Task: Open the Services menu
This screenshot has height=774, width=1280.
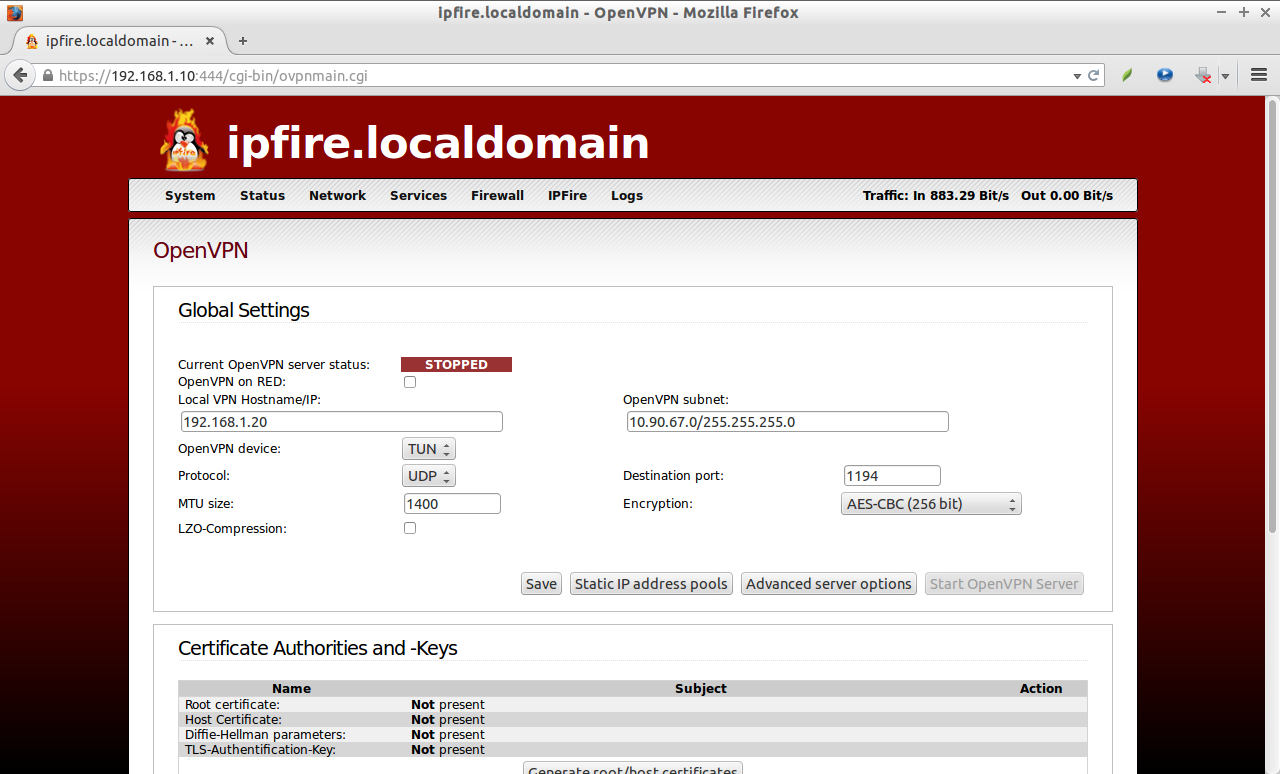Action: [418, 196]
